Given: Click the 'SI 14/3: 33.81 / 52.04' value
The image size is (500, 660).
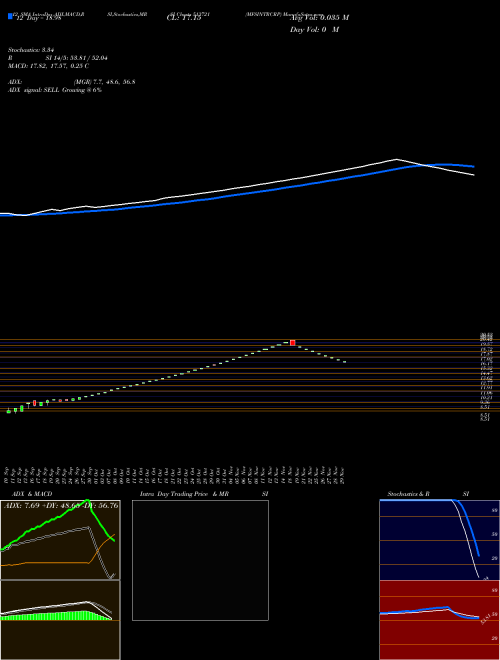Looking at the screenshot, I should 77,58.
